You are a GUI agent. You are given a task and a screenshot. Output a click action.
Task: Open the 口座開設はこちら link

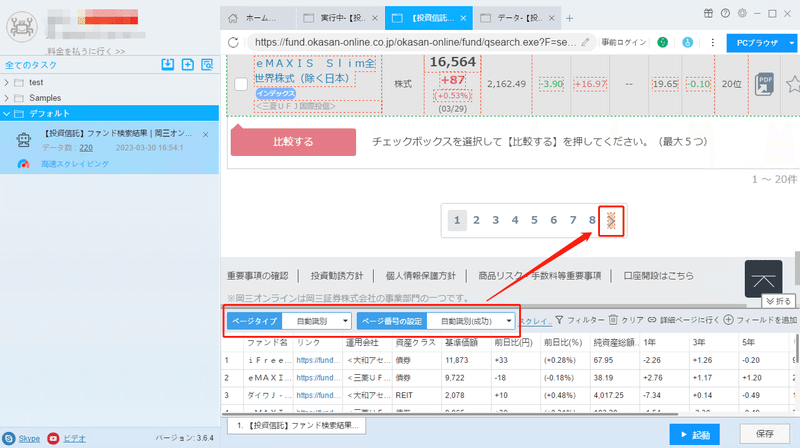click(x=658, y=276)
